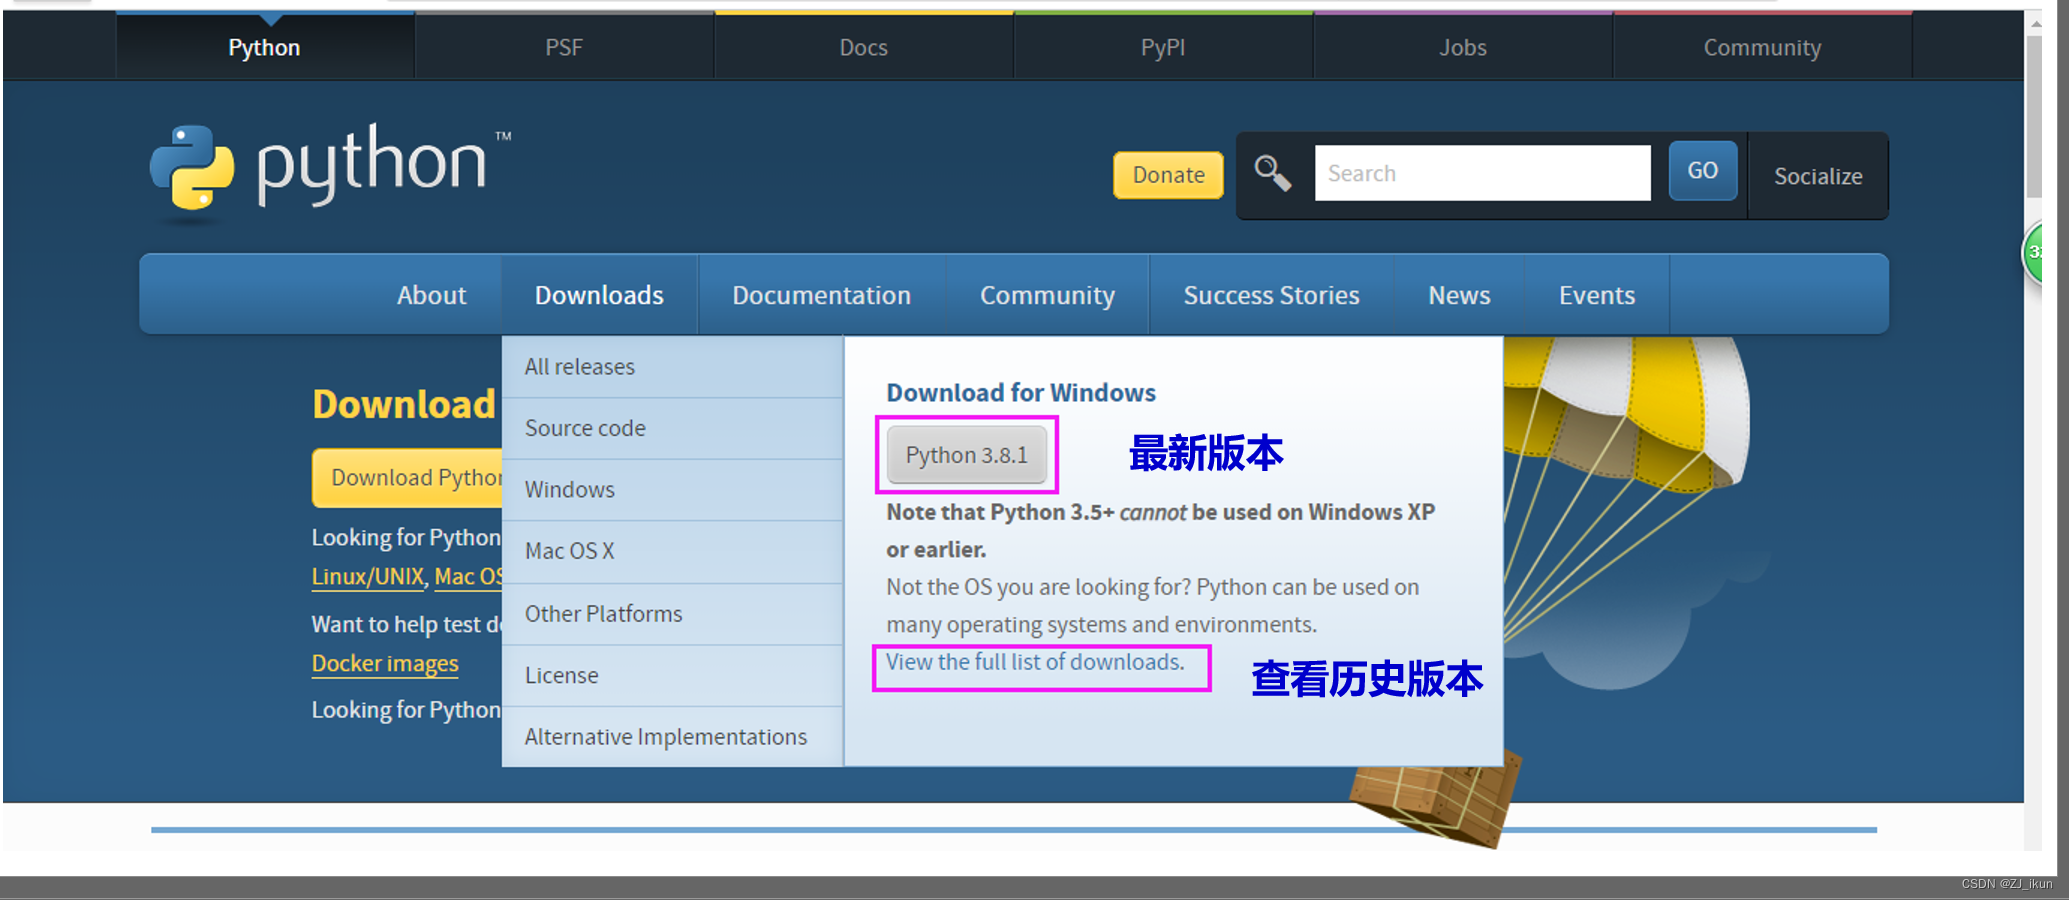
Task: Download Python 3.8.1 for Windows
Action: point(966,454)
